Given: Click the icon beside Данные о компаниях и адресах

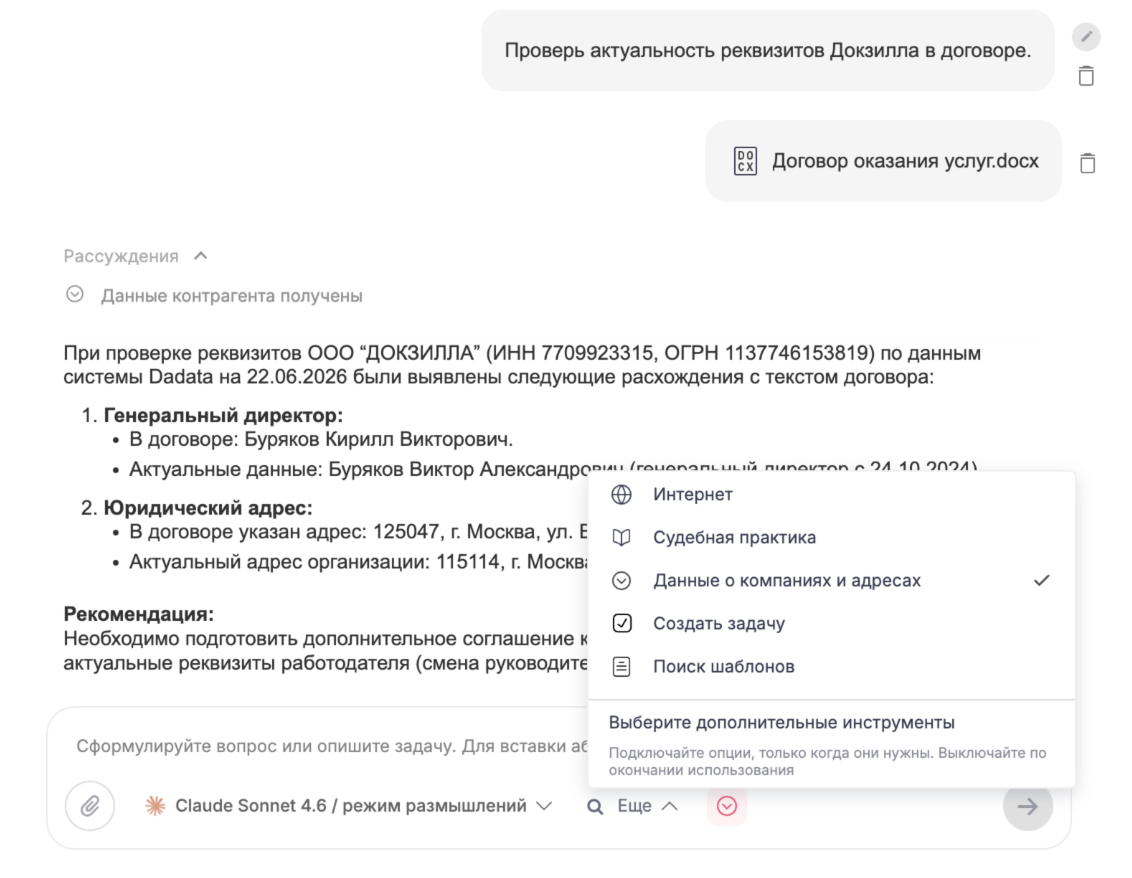Looking at the screenshot, I should pos(622,581).
